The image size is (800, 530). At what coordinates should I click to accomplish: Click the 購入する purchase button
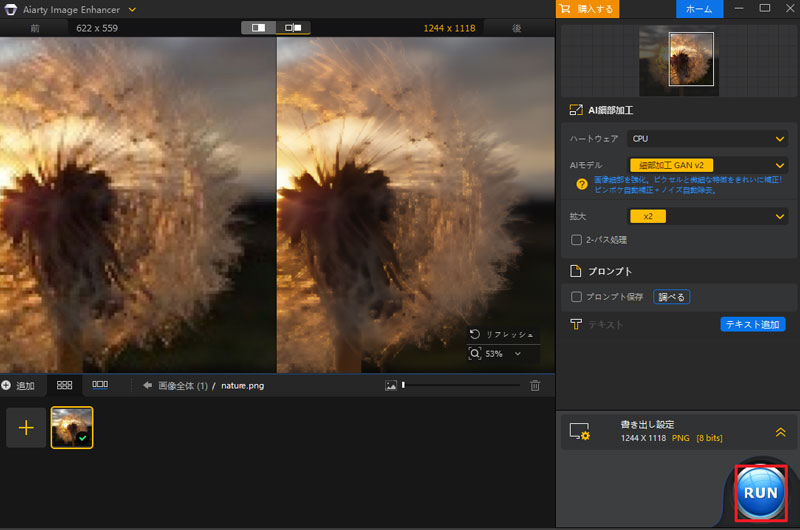[x=589, y=9]
